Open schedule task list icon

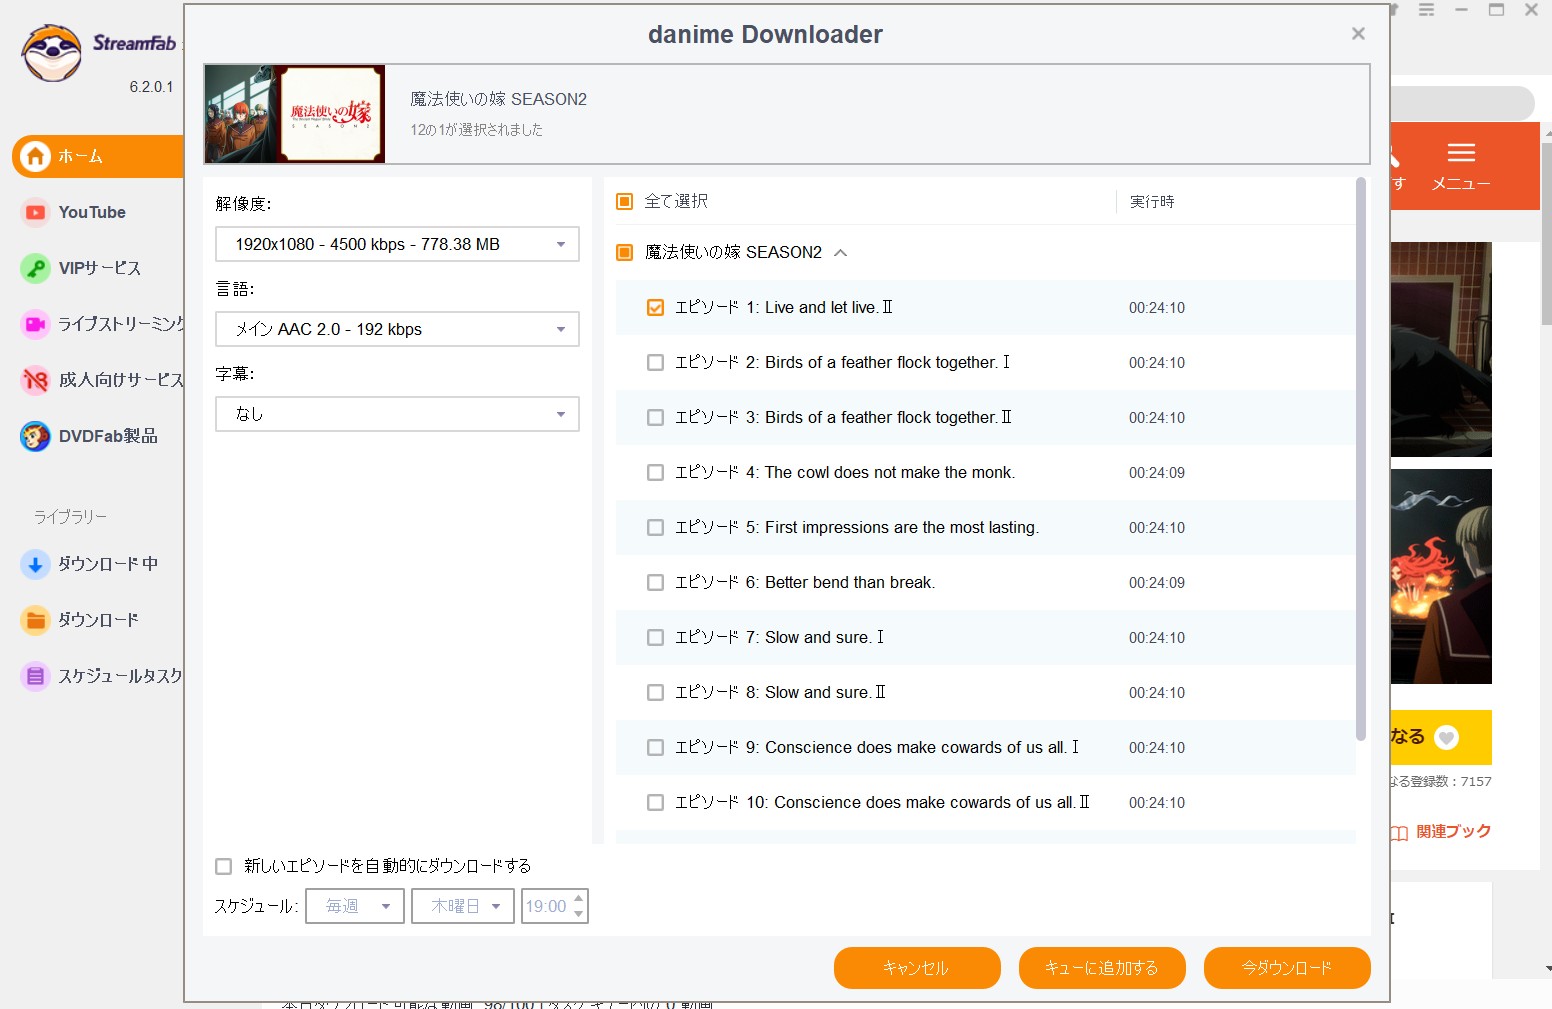[36, 676]
